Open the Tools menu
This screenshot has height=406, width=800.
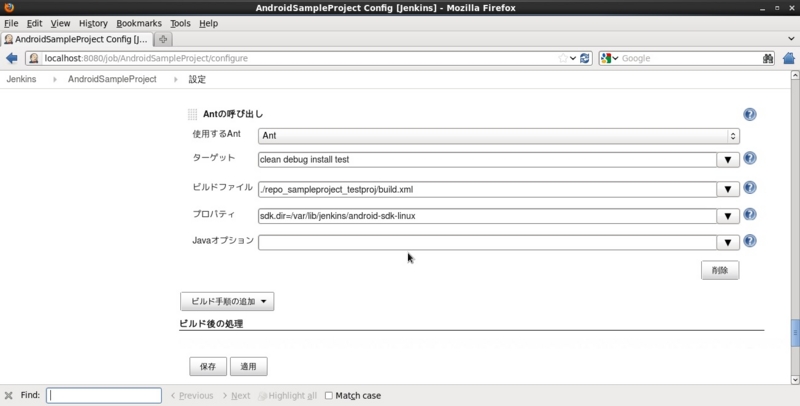point(180,23)
